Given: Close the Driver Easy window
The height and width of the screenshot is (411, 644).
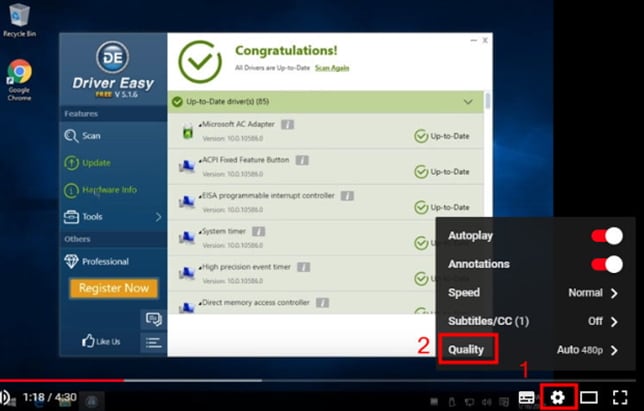Looking at the screenshot, I should [x=485, y=40].
